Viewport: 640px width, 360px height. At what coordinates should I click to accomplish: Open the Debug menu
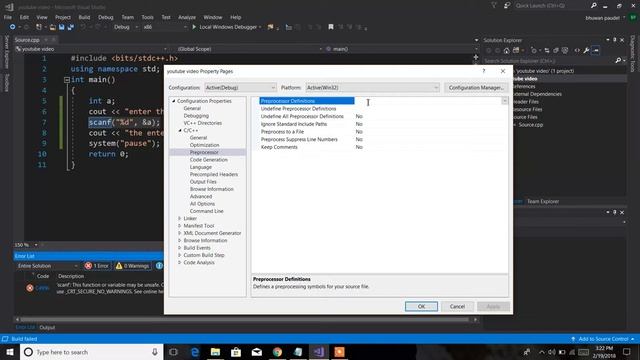(x=105, y=17)
